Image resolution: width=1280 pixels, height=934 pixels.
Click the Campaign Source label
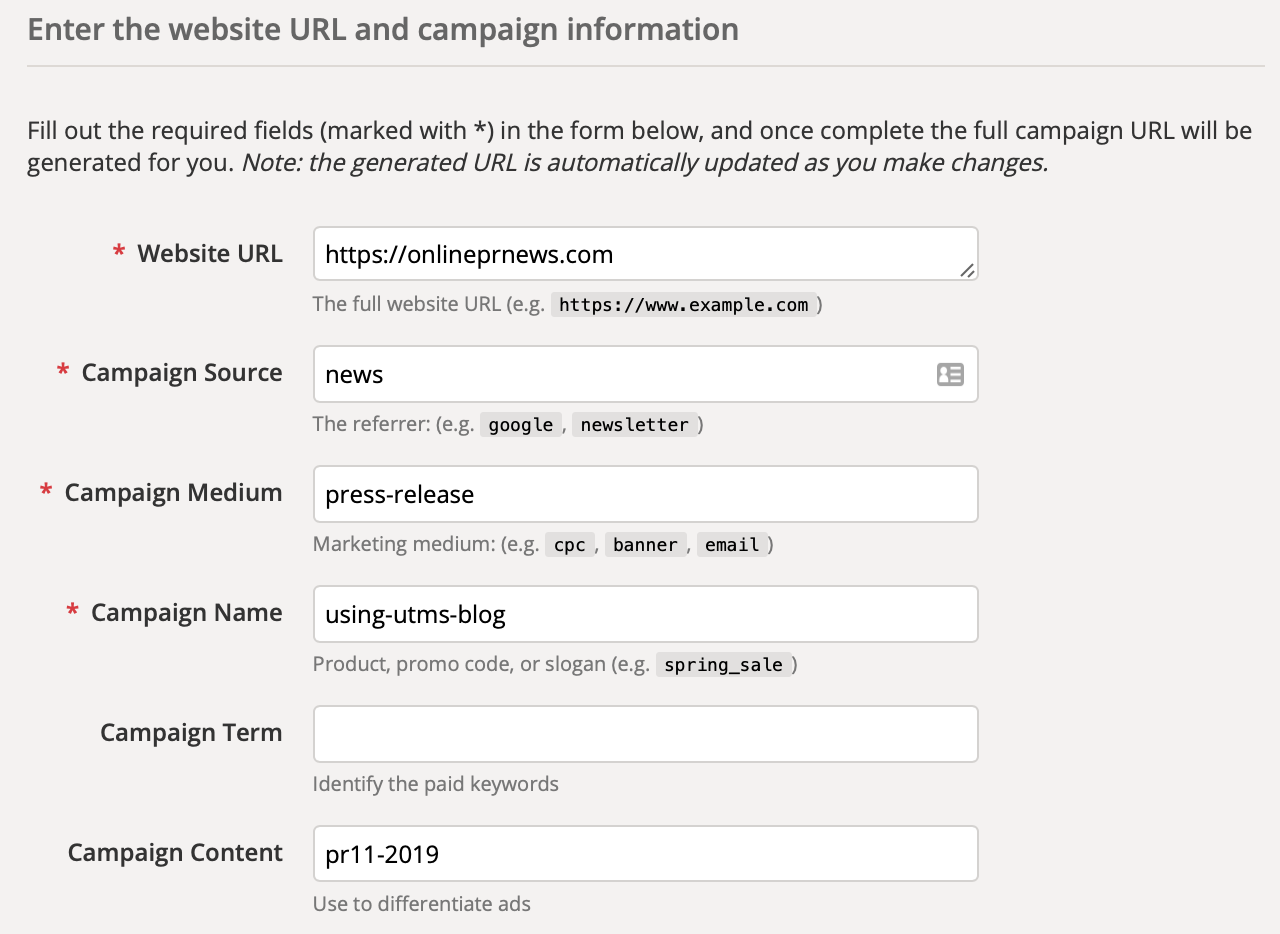tap(182, 373)
